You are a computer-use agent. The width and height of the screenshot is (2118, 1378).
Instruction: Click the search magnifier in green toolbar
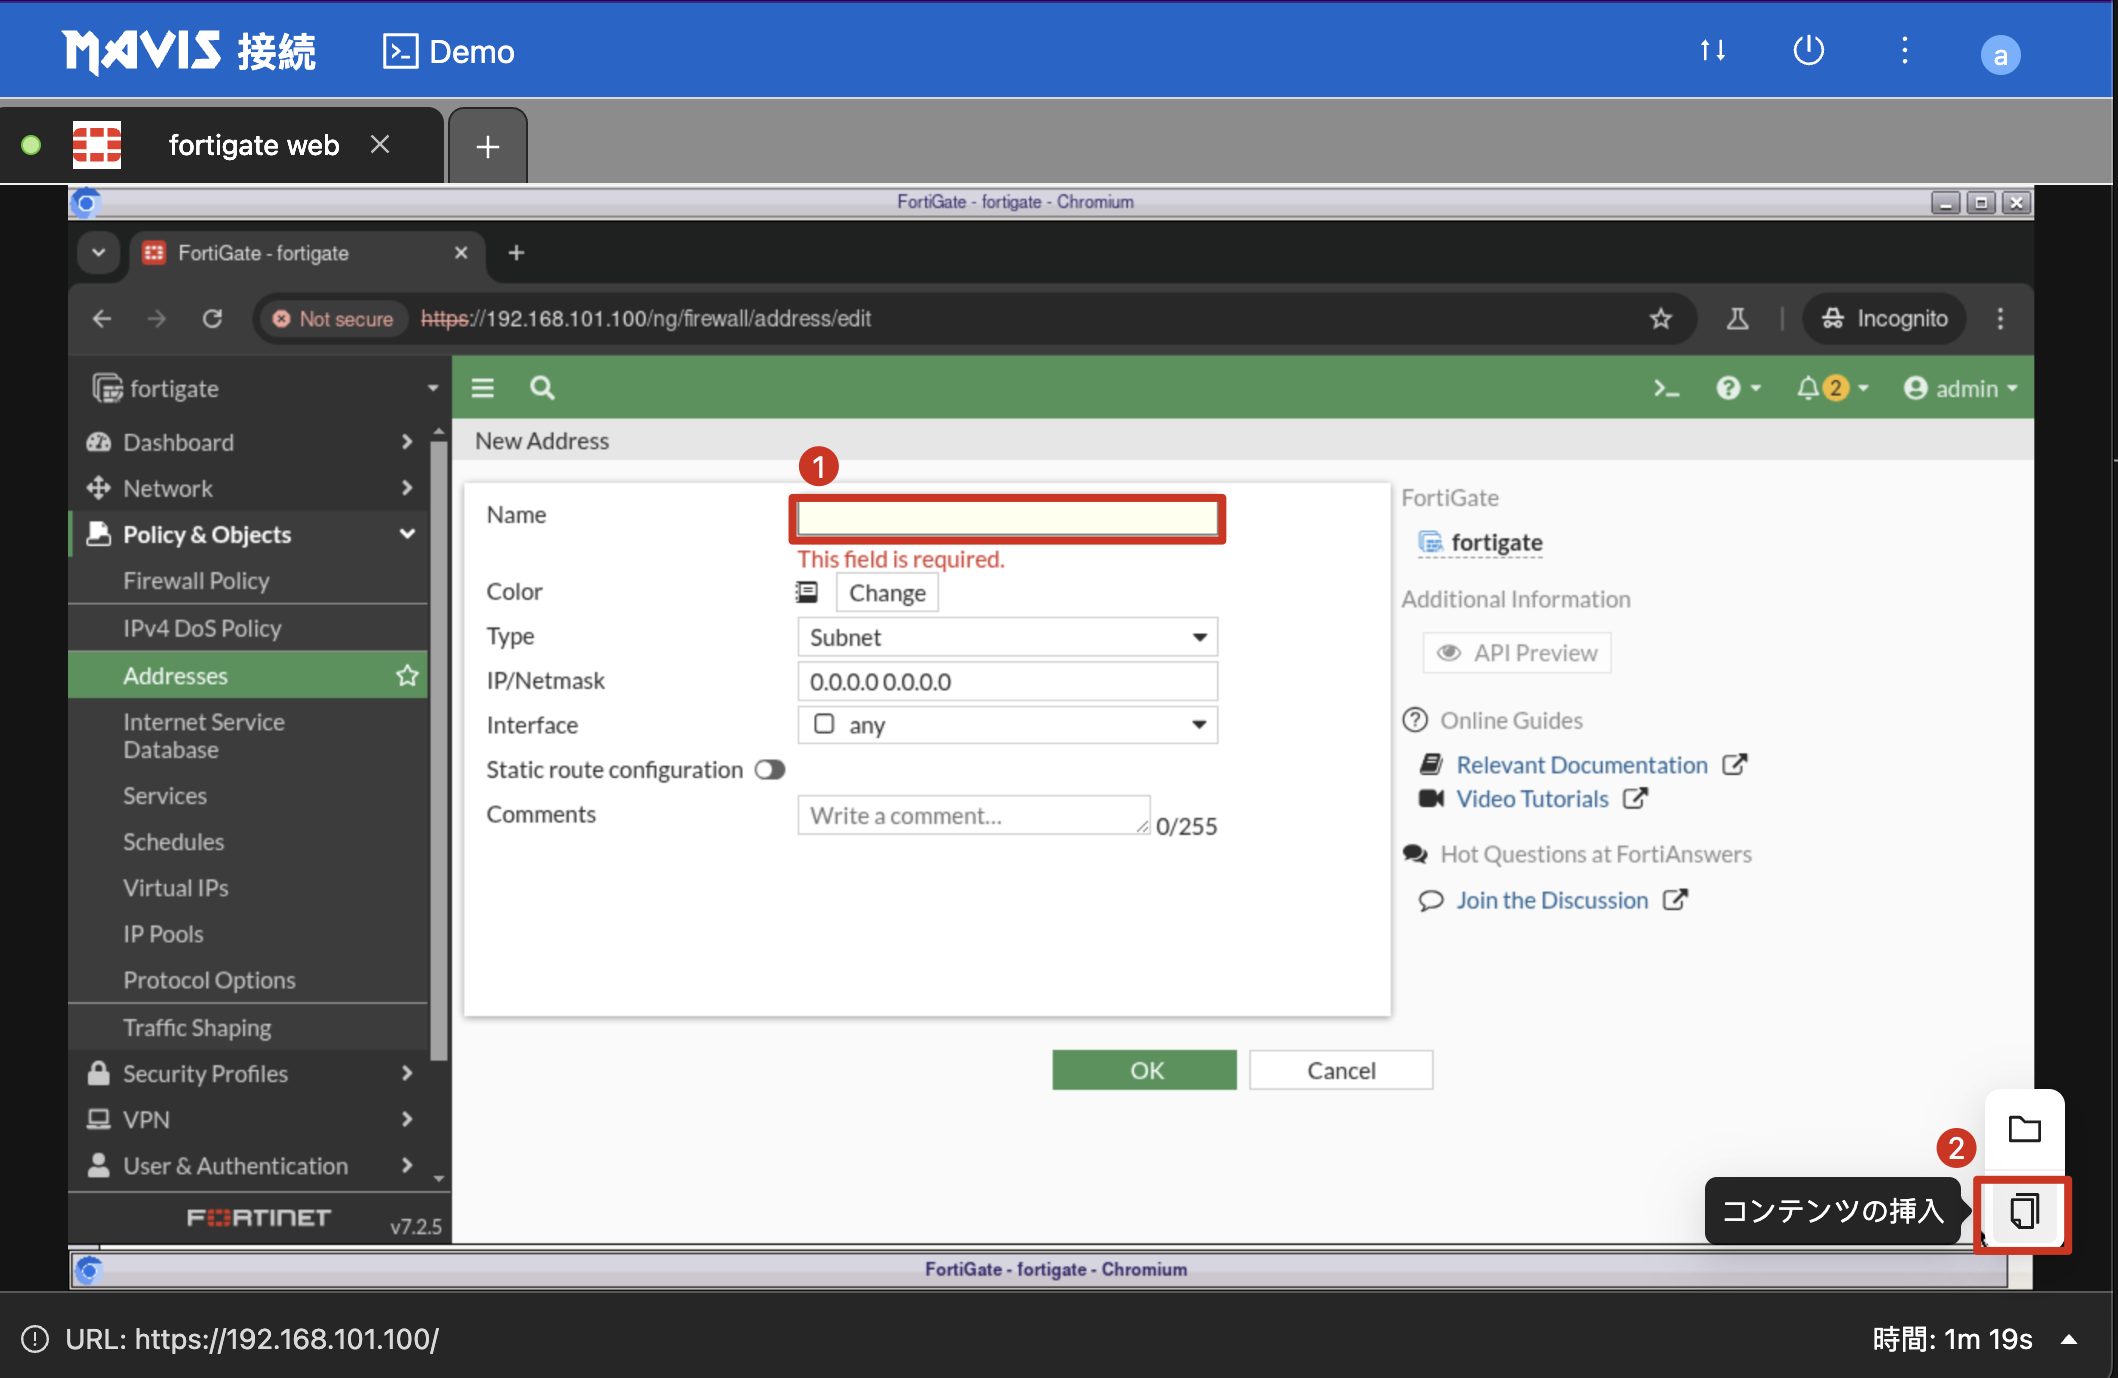pyautogui.click(x=542, y=388)
